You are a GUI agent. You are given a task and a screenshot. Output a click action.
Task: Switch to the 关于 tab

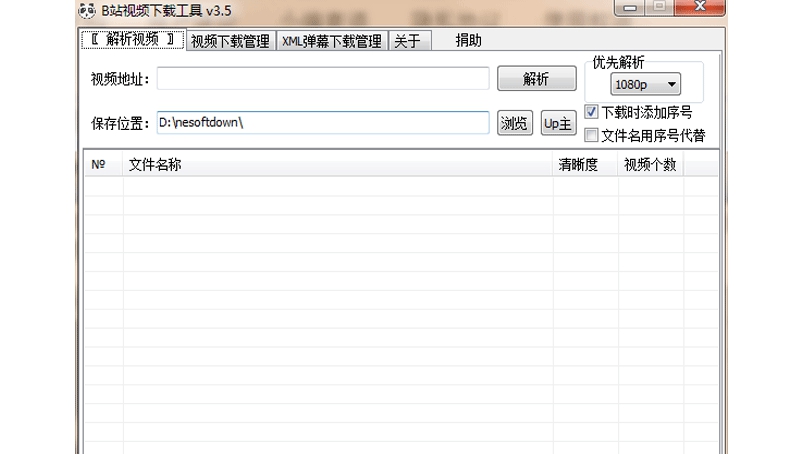(x=410, y=41)
